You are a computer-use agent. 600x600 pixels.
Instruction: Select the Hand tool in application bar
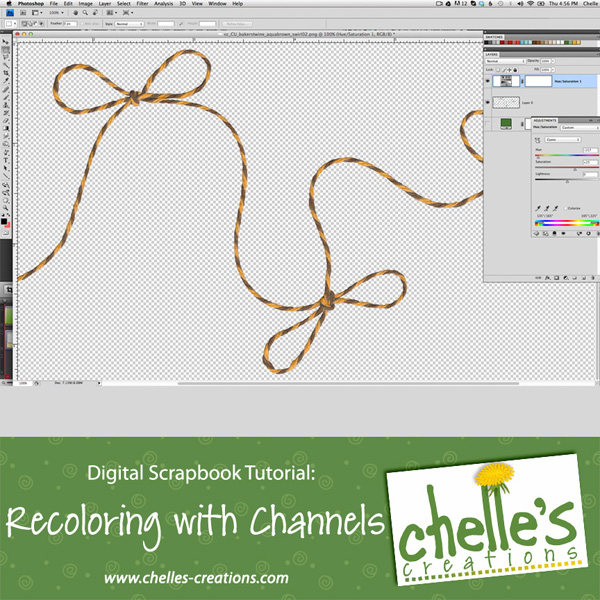click(x=75, y=13)
